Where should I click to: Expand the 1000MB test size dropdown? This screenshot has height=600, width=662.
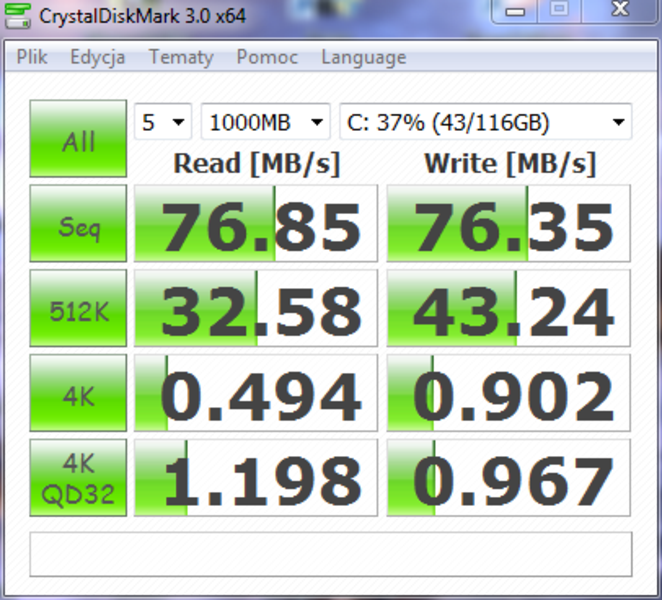(x=266, y=122)
